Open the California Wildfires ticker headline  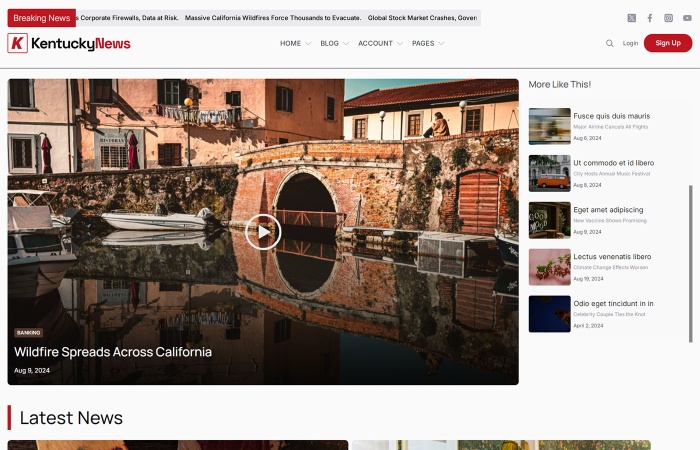[273, 18]
